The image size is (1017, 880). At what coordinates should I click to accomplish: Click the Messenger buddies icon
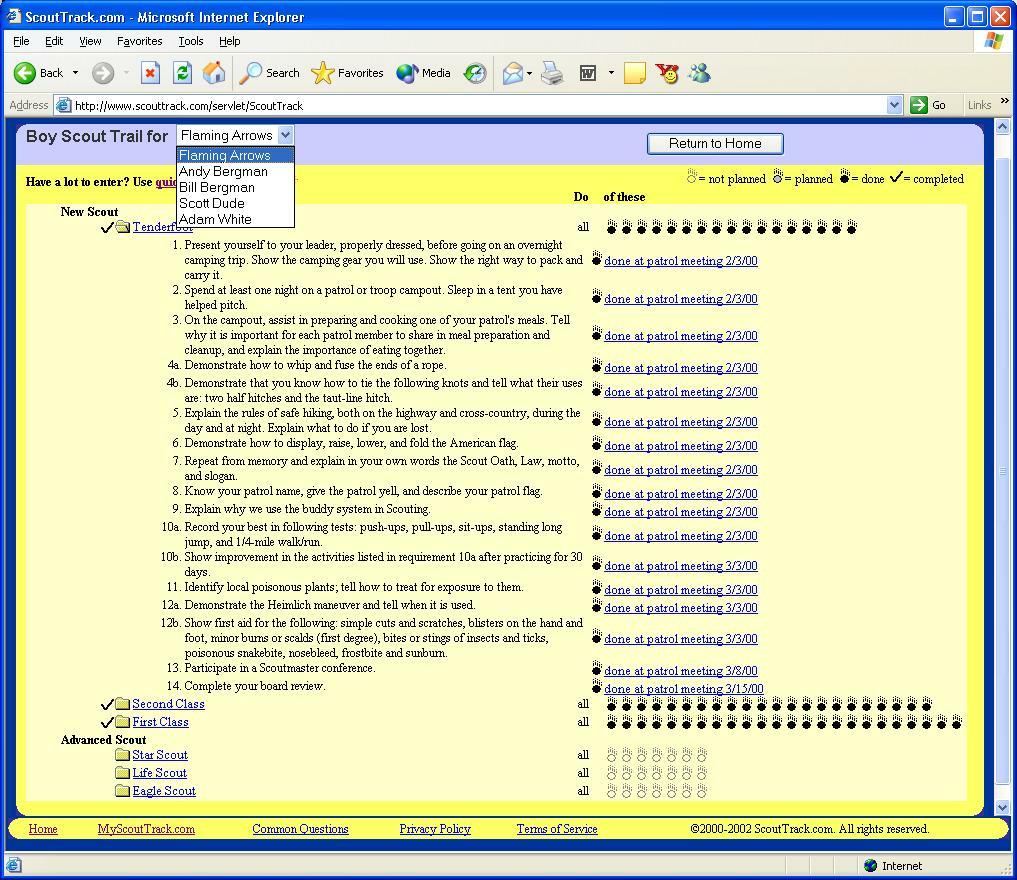(699, 73)
